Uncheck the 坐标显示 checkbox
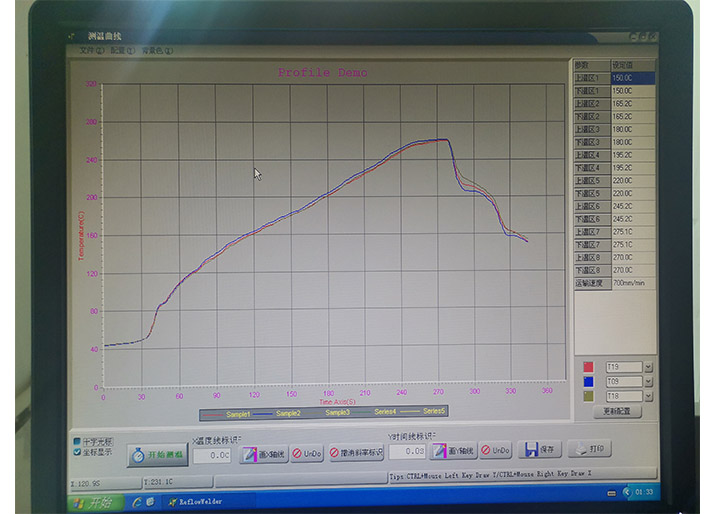The height and width of the screenshot is (514, 713). 77,451
